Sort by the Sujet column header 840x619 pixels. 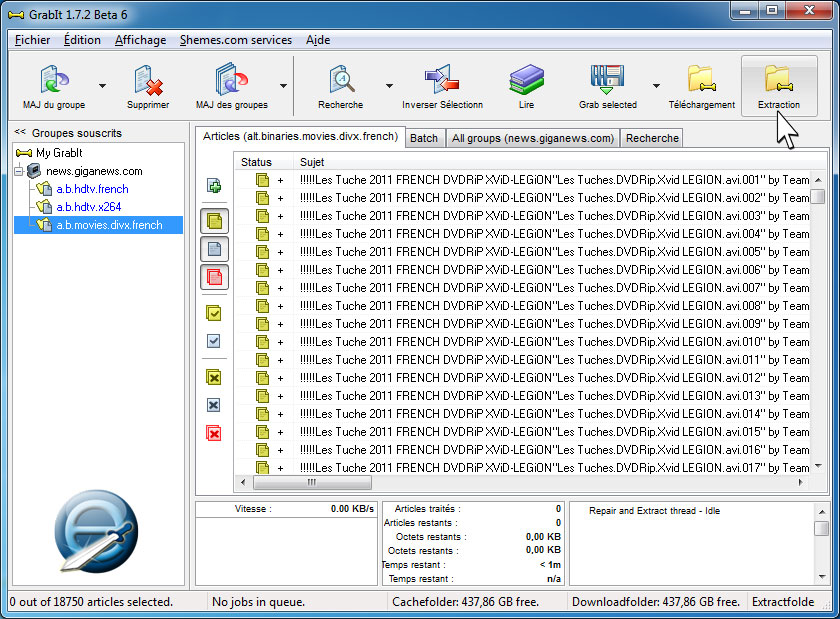click(312, 162)
